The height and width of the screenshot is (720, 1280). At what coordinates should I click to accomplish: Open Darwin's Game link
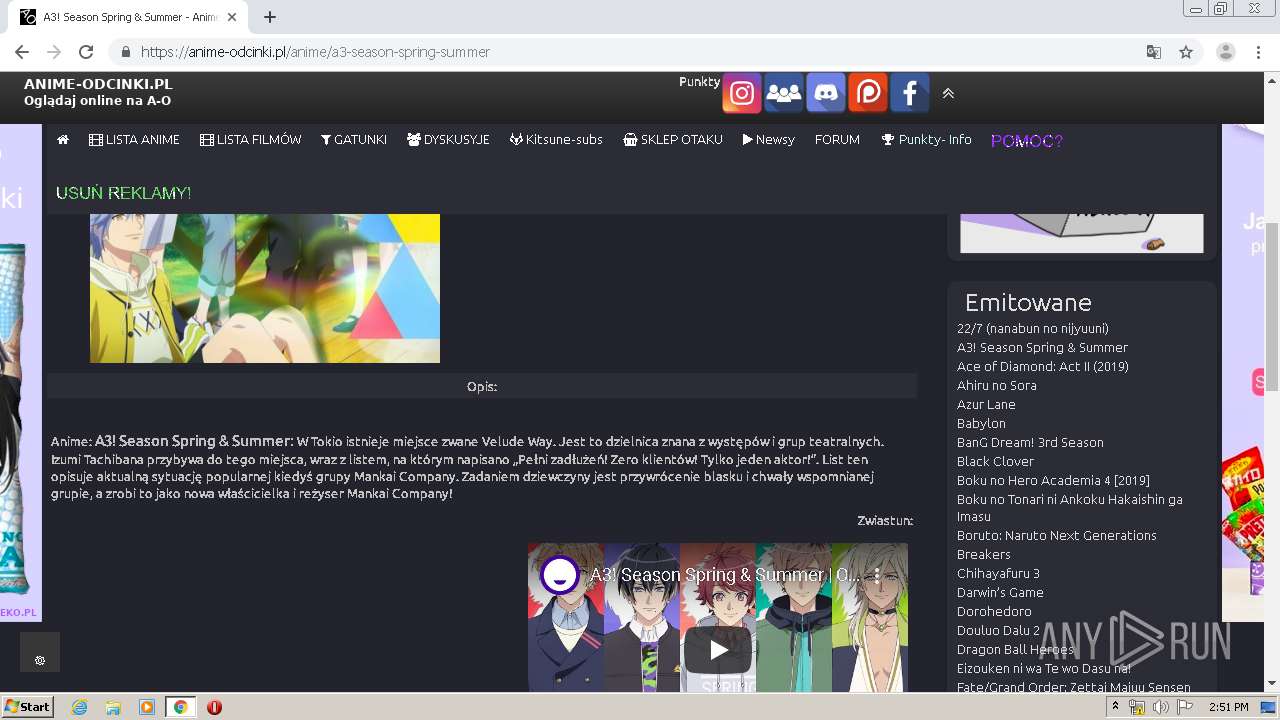[1000, 592]
